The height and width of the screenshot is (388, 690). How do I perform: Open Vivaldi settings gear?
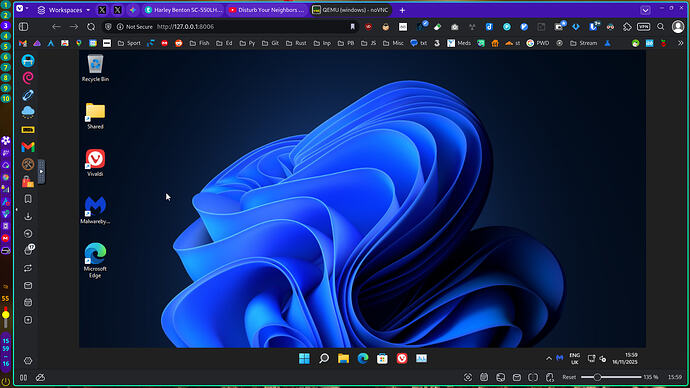(28, 361)
